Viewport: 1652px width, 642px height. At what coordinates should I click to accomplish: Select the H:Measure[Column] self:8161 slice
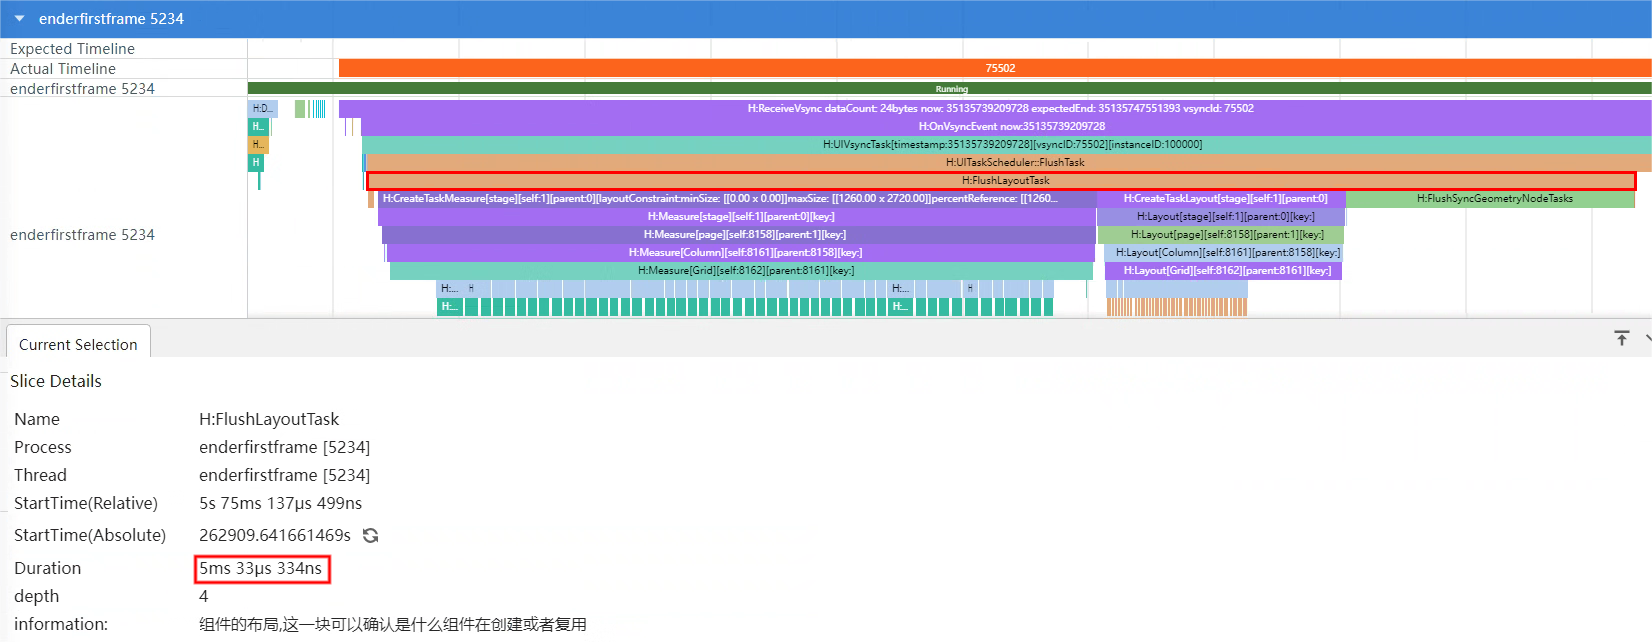(741, 252)
